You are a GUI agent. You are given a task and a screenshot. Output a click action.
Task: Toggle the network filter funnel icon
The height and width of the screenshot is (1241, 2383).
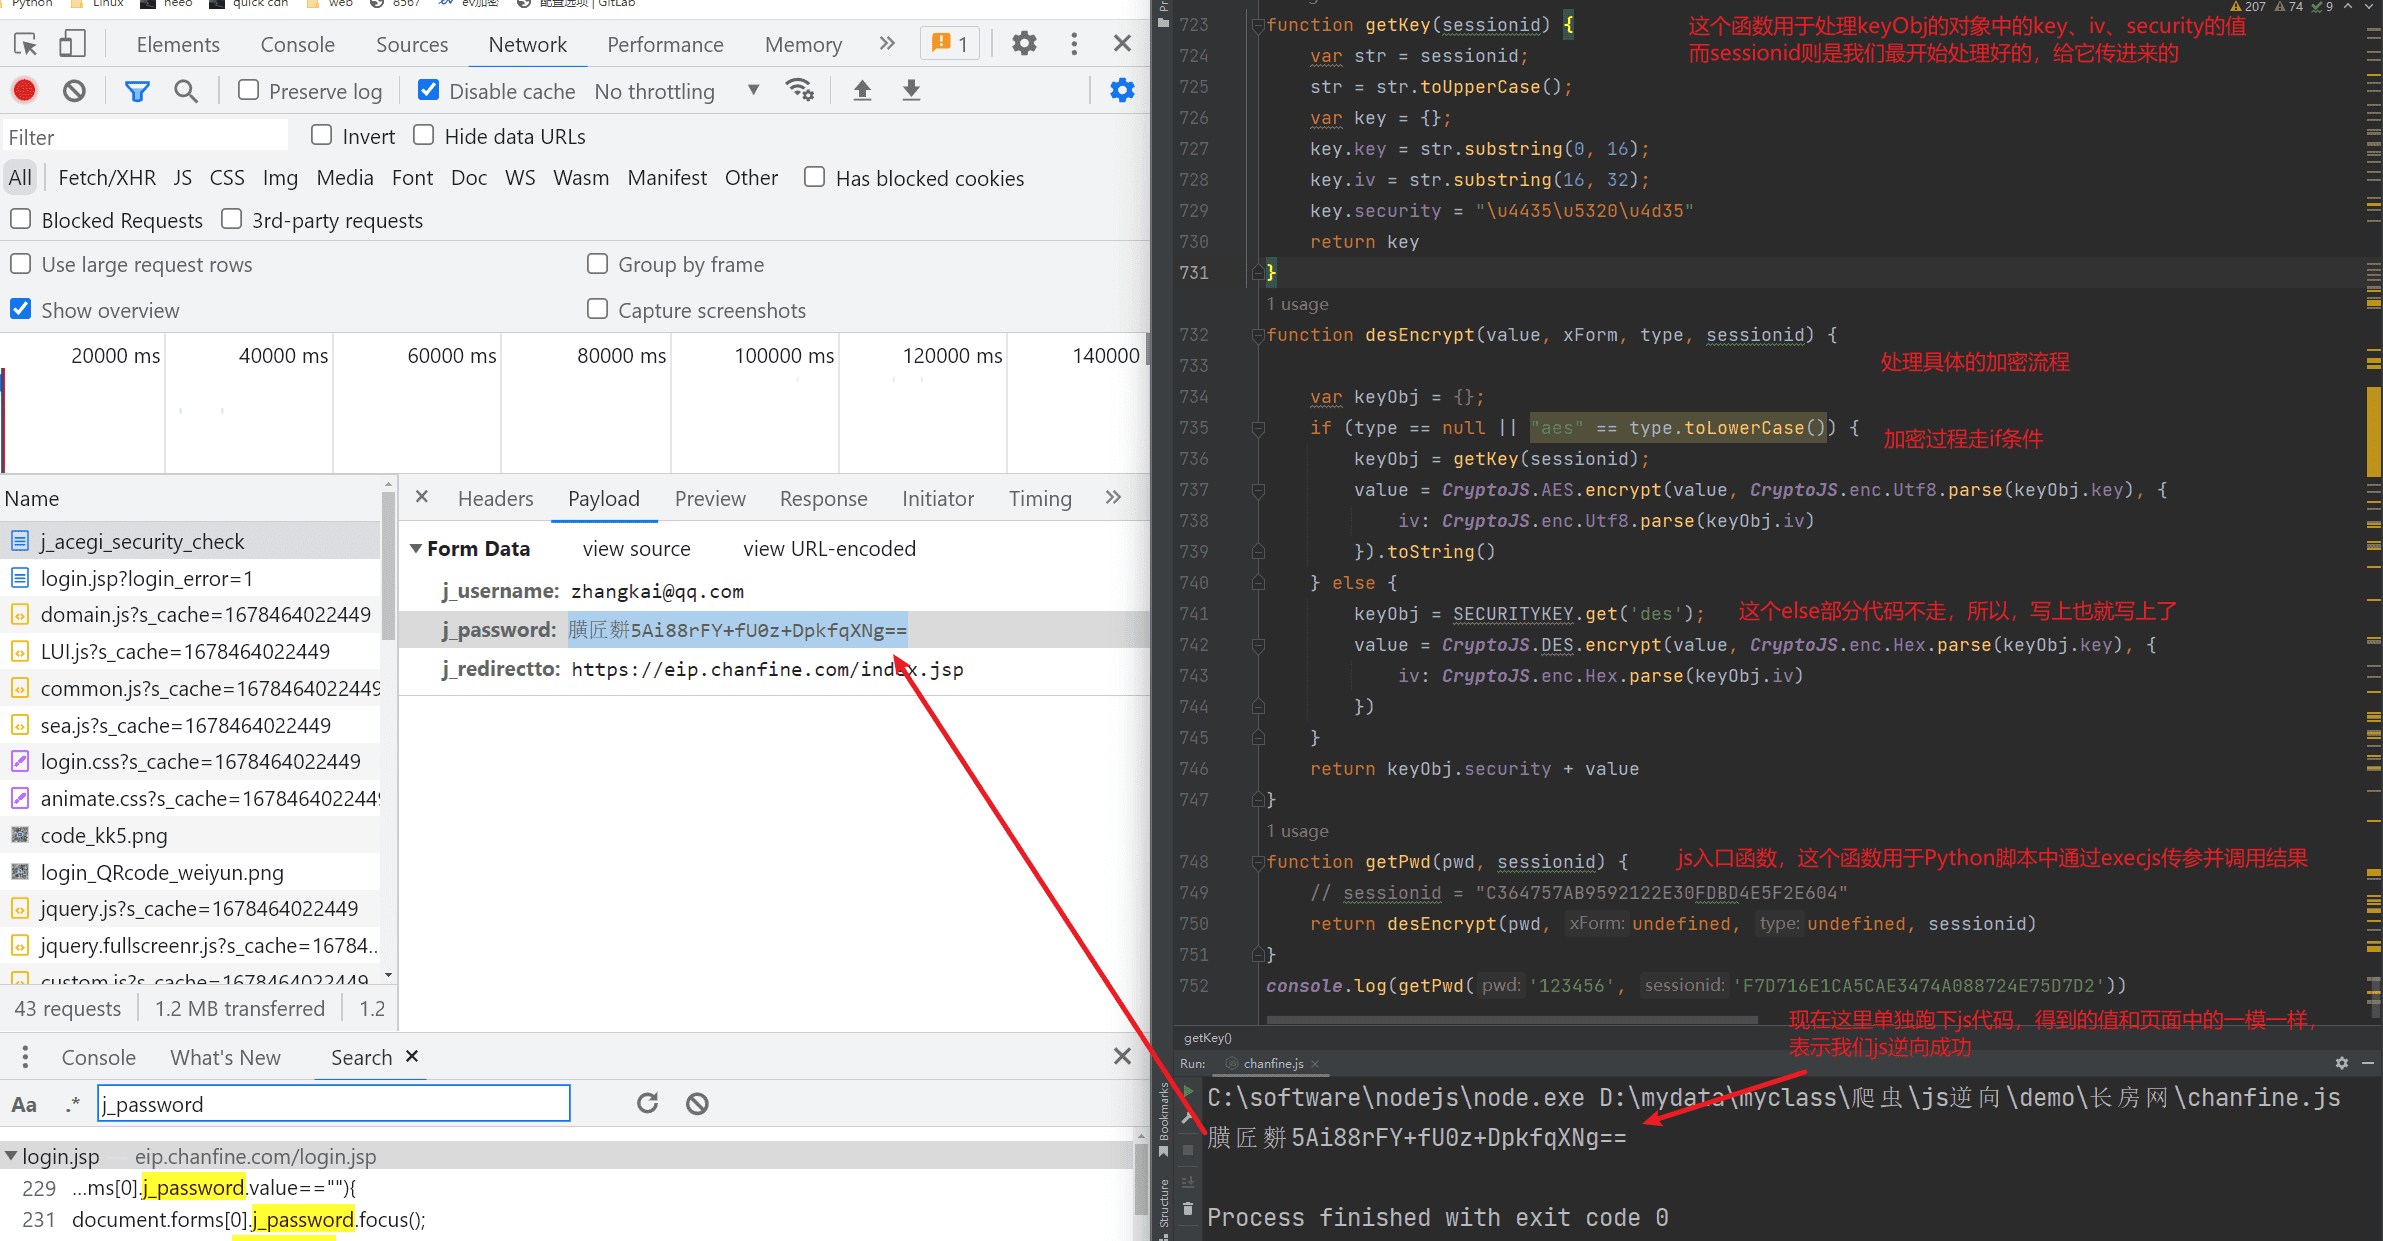[137, 91]
